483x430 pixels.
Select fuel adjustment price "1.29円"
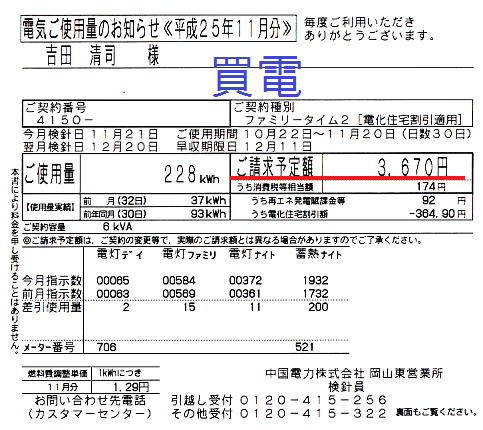(x=131, y=387)
